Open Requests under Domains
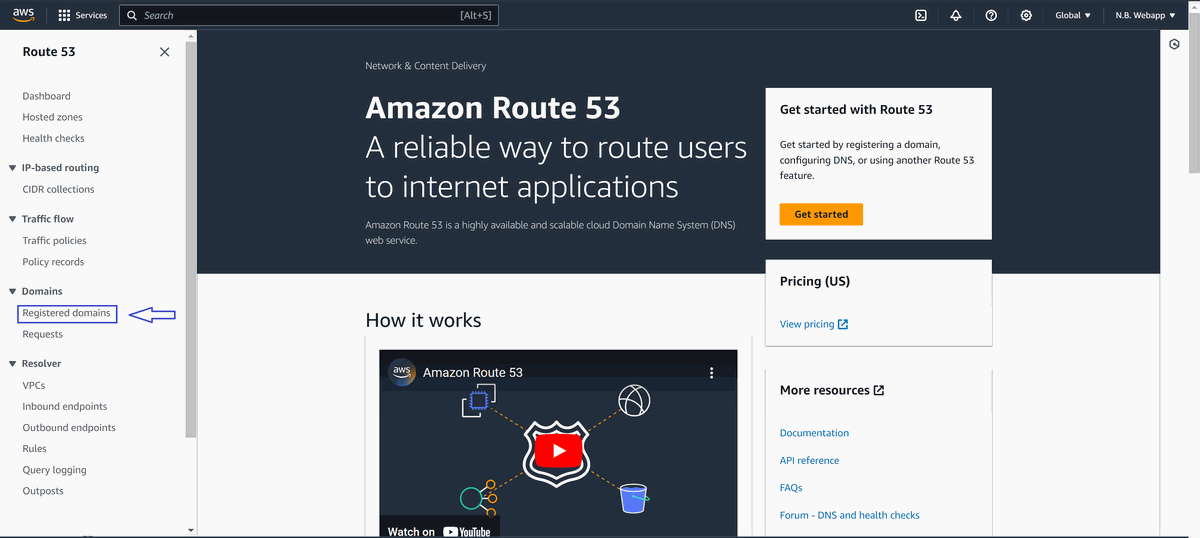Screen dimensions: 1200x538 click(42, 334)
